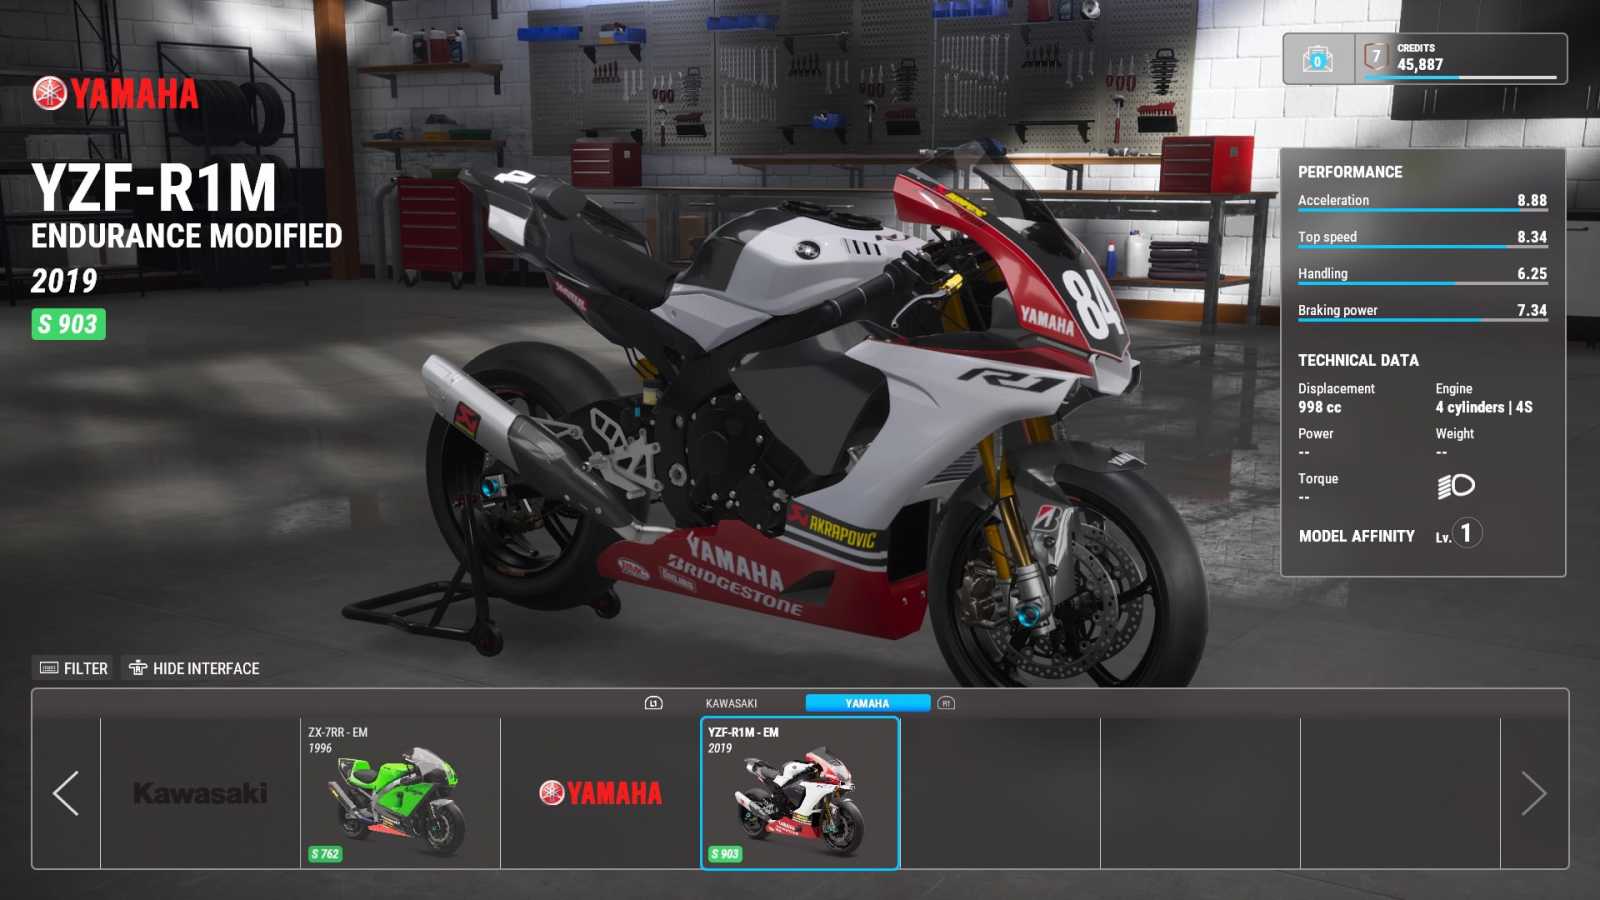The width and height of the screenshot is (1600, 900).
Task: Open the mailbox messages icon
Action: pos(1317,60)
